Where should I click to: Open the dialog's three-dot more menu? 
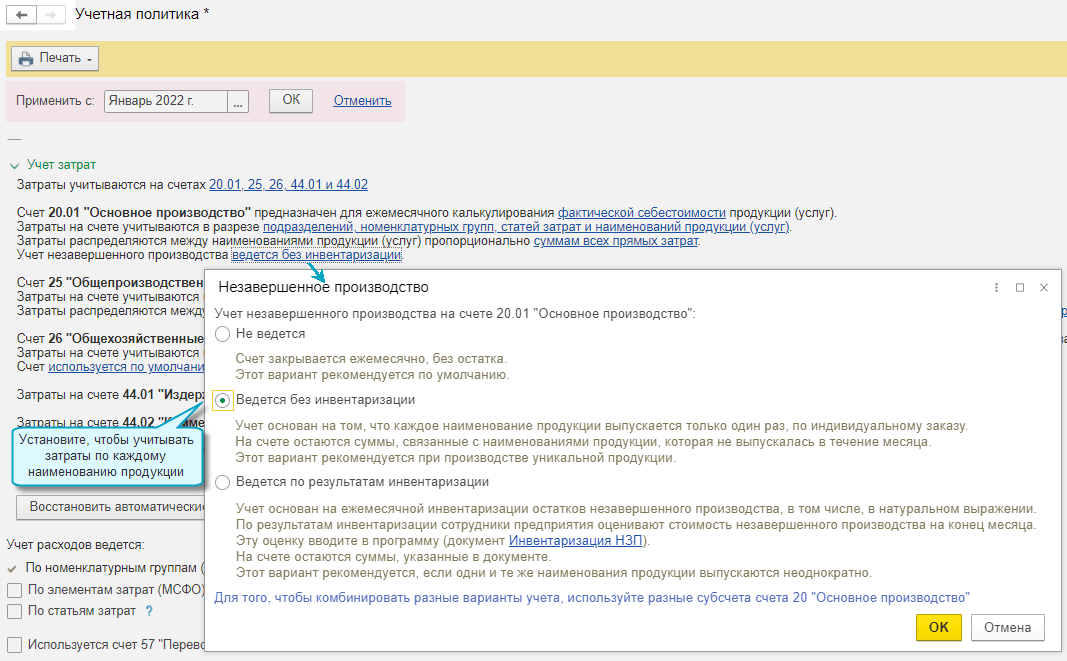click(x=996, y=287)
